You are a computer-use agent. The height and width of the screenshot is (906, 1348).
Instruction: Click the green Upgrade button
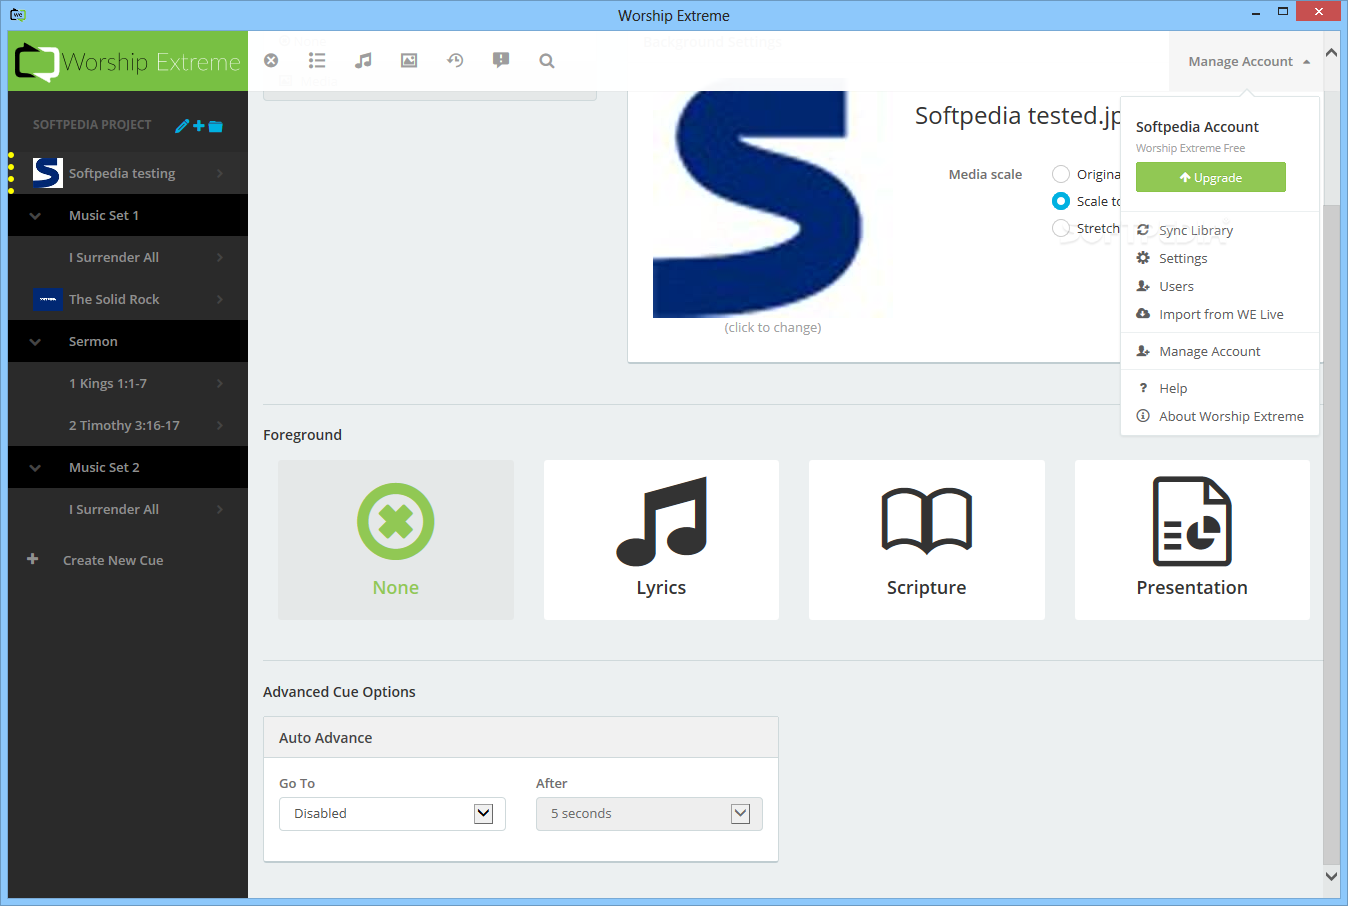[x=1210, y=177]
